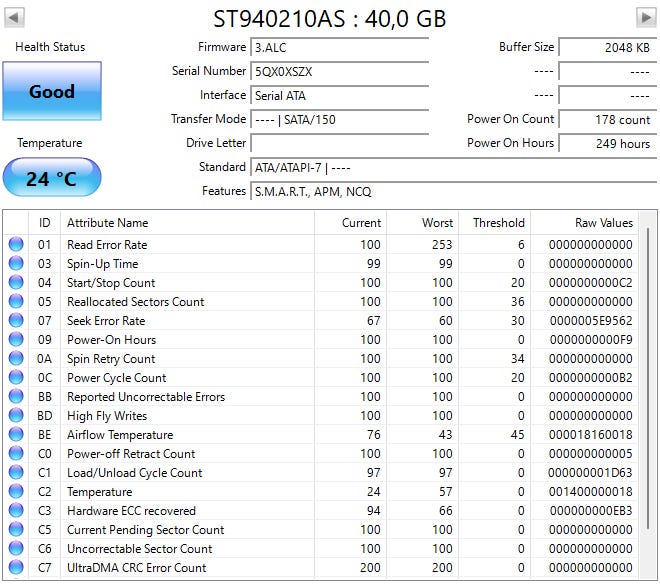
Task: Click the Buffer Size field 2048 KB
Action: (607, 47)
